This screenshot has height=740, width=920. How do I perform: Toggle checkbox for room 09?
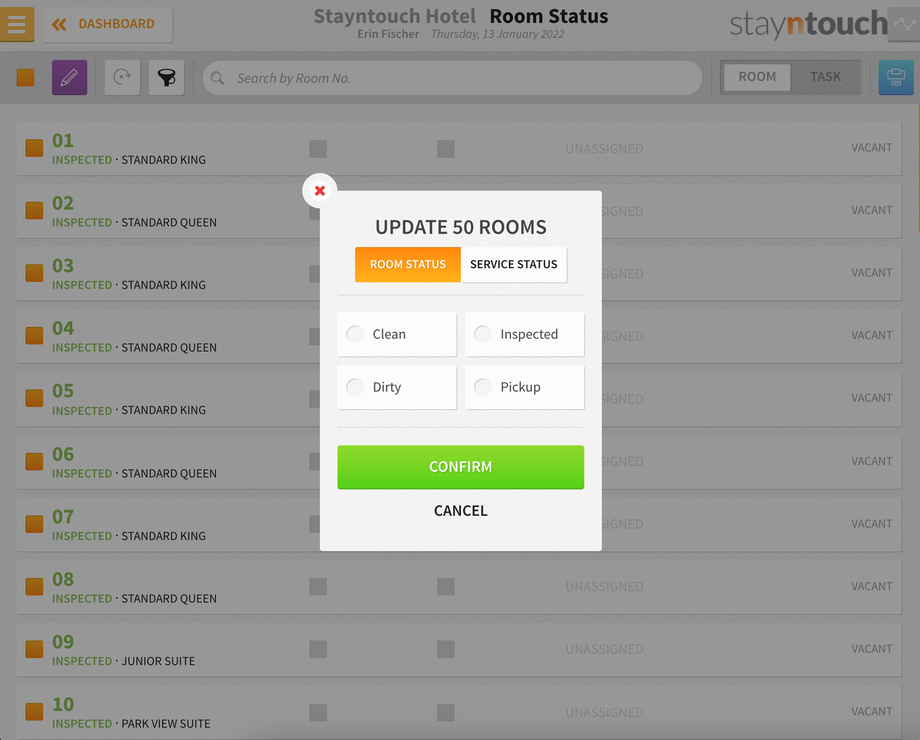coord(34,649)
